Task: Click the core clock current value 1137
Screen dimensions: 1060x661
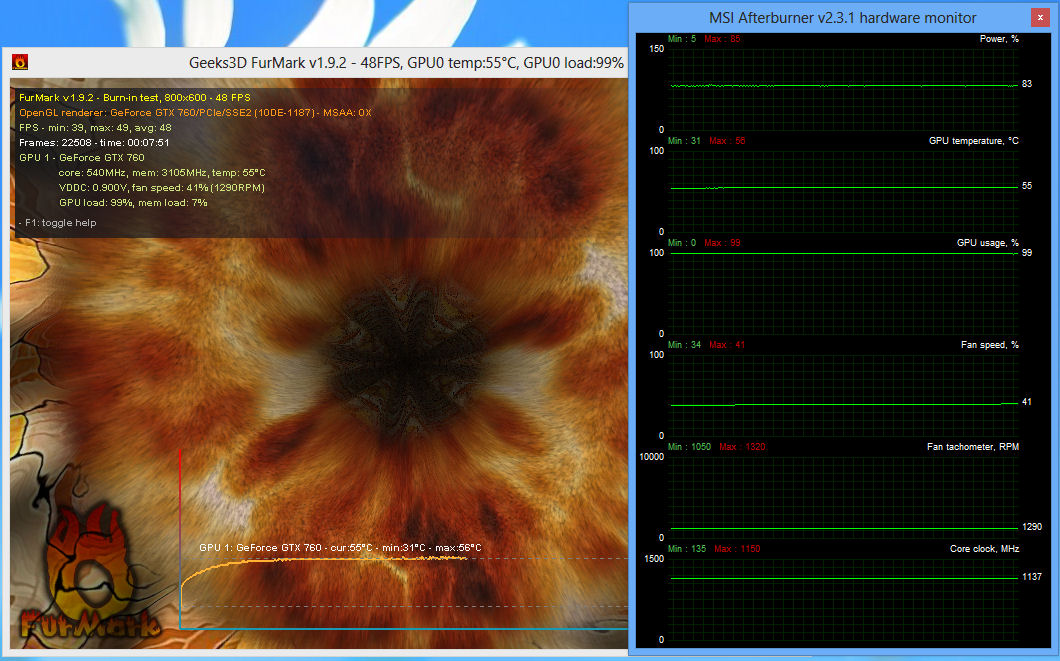Action: click(x=1032, y=577)
